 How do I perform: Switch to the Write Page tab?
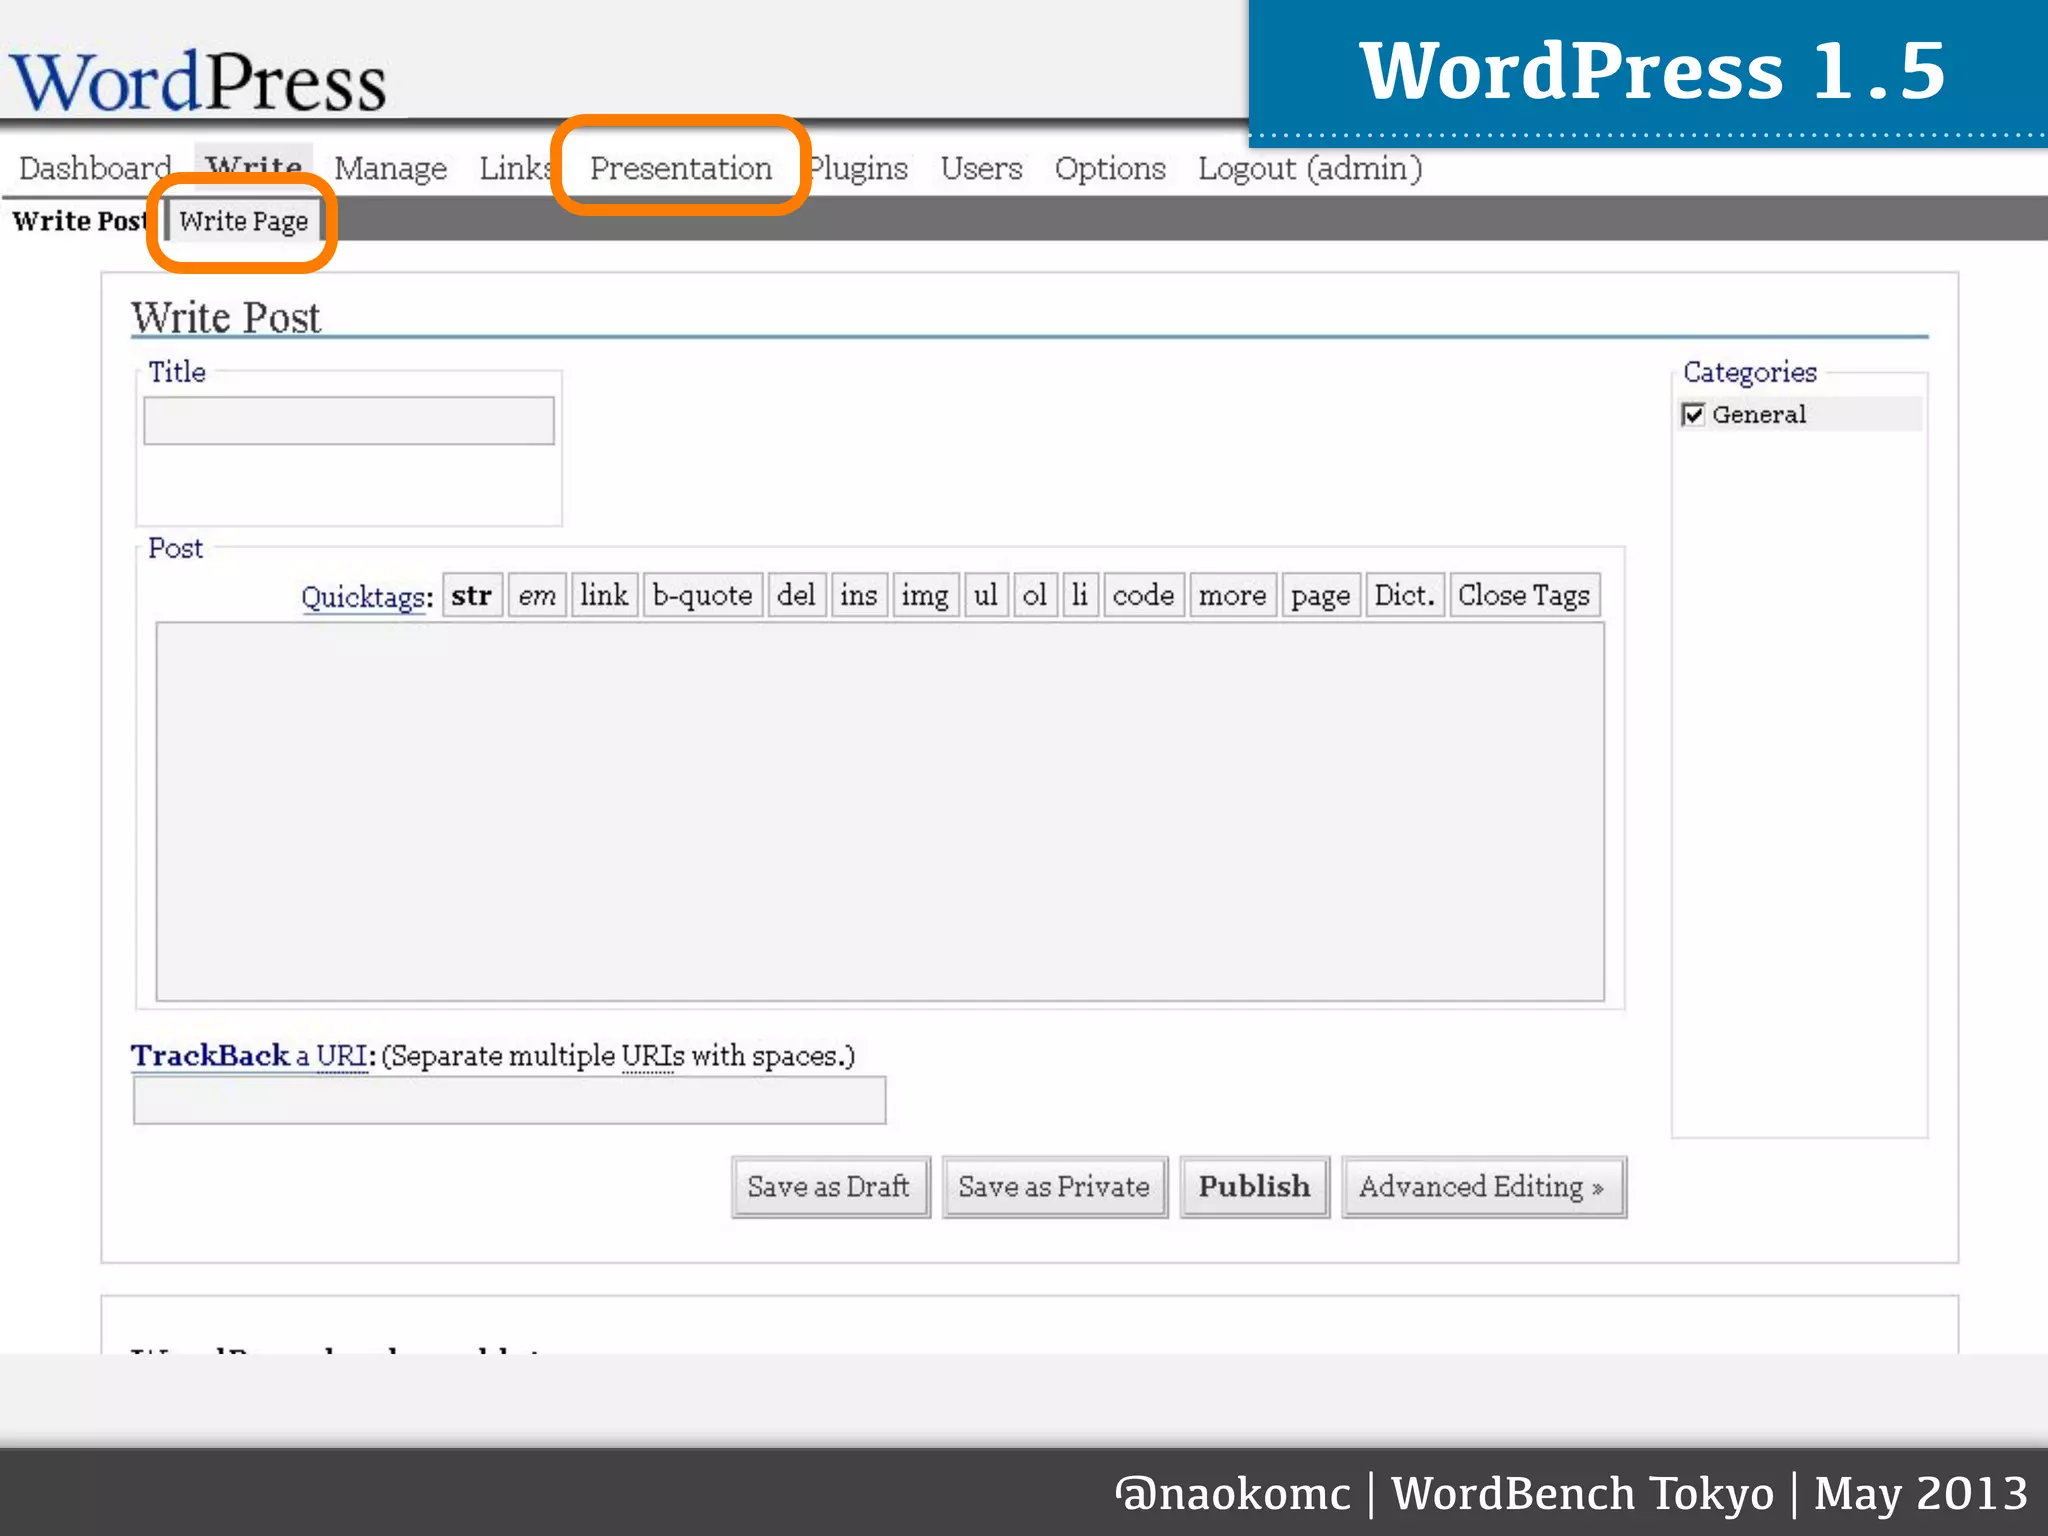243,221
